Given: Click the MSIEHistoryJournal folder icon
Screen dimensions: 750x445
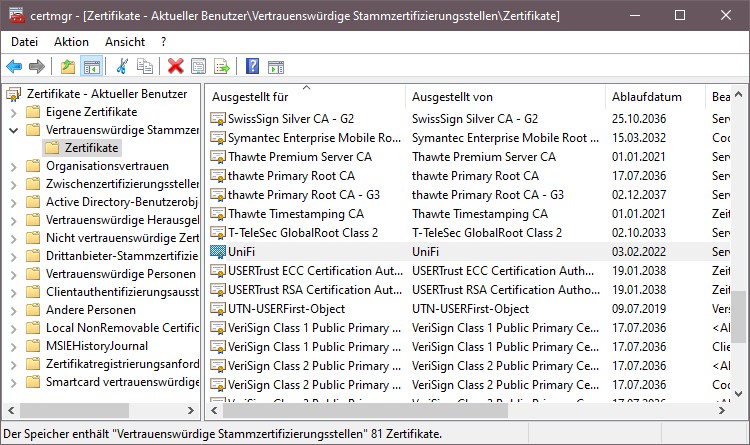Looking at the screenshot, I should coord(33,346).
